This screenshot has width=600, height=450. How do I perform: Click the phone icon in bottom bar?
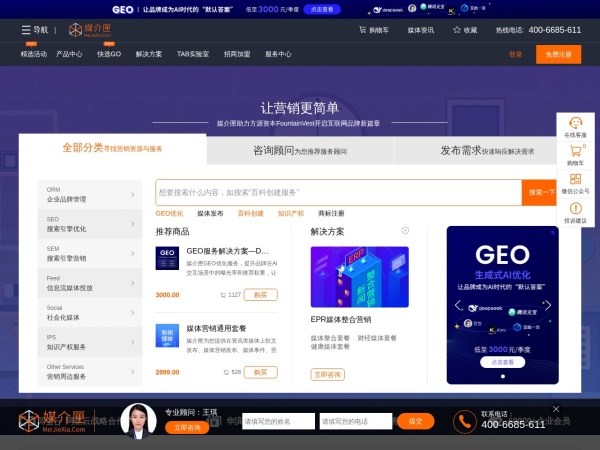465,422
